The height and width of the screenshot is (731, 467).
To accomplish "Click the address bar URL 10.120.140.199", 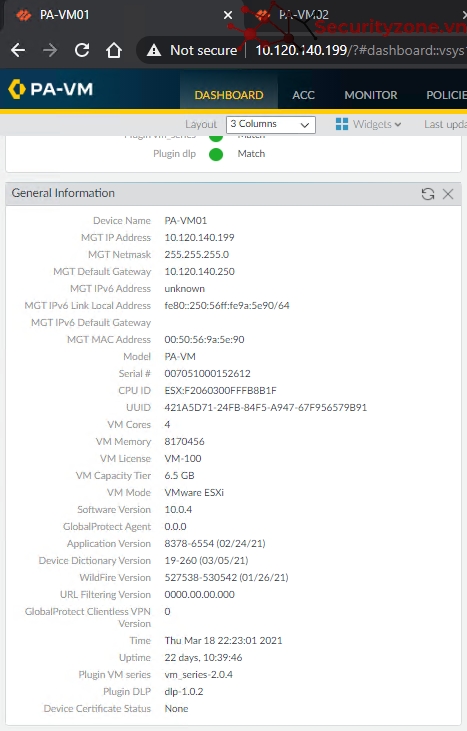I will (x=301, y=50).
